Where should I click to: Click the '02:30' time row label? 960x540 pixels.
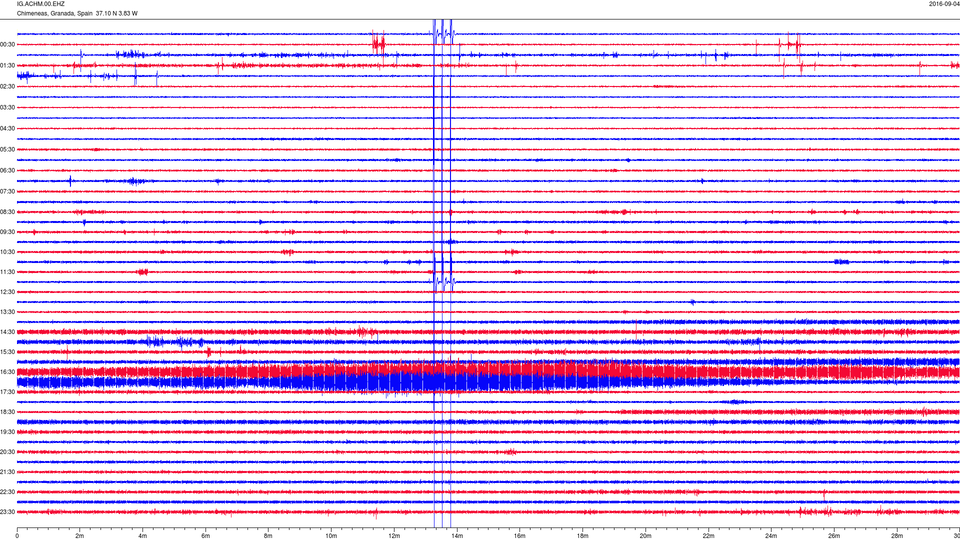click(7, 87)
